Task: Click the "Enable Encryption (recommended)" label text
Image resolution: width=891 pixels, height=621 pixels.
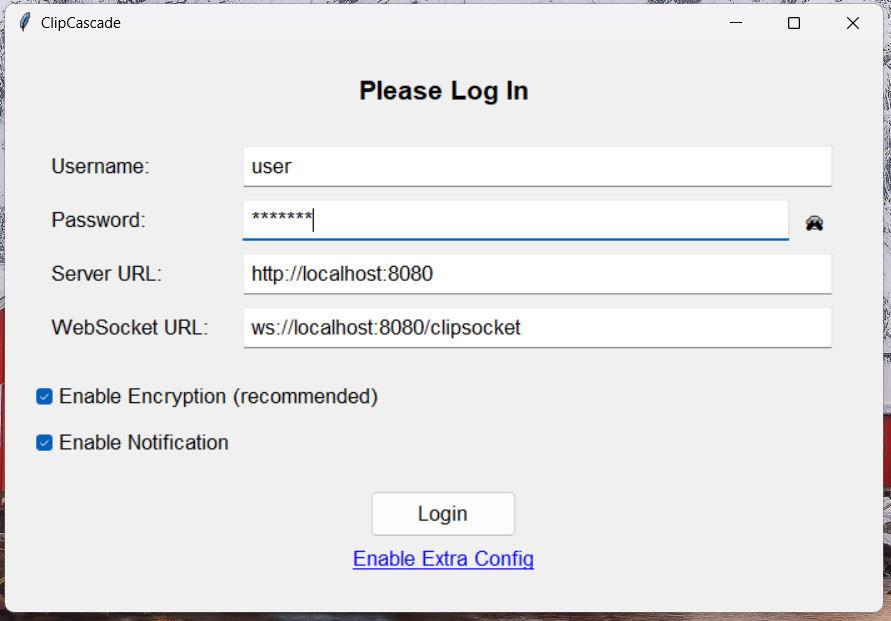Action: 218,397
